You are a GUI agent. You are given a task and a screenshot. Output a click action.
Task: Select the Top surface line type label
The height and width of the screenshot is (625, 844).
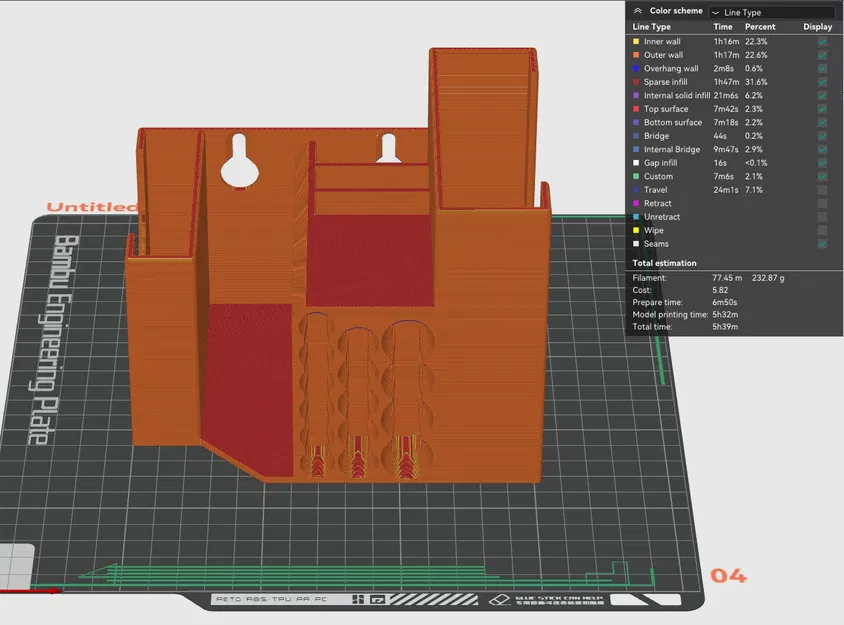[665, 109]
